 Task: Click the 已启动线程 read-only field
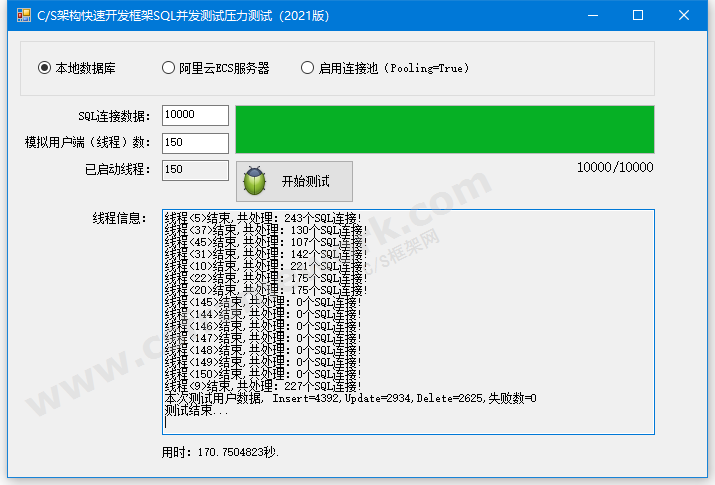195,170
